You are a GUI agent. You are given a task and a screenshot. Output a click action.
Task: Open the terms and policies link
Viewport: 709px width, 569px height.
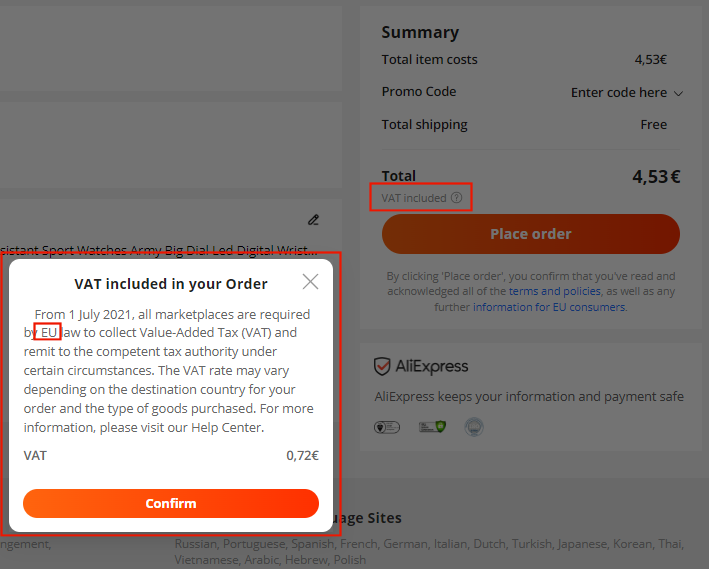pos(554,291)
